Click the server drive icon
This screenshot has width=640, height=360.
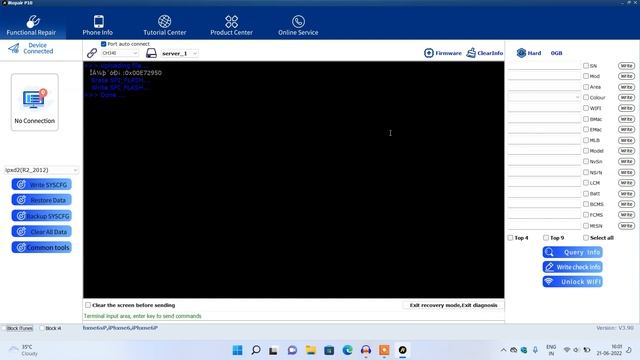151,53
